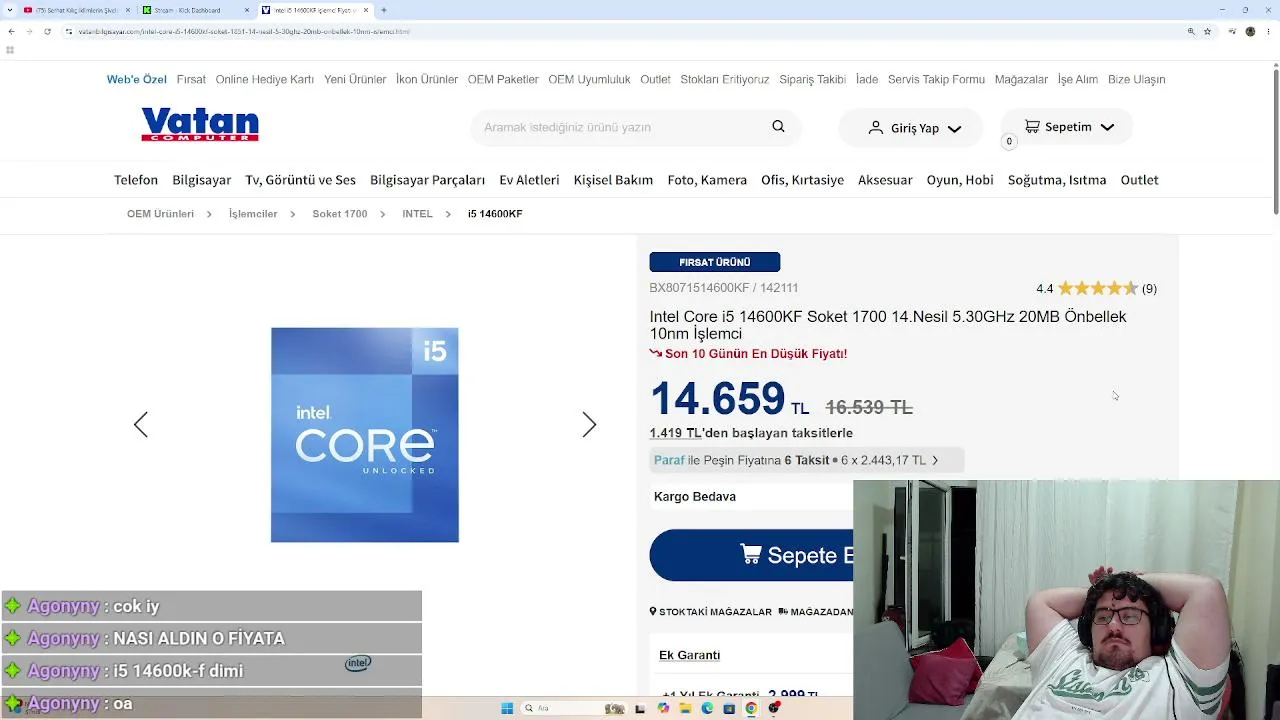Click the page vertical scrollbar

point(1276,140)
